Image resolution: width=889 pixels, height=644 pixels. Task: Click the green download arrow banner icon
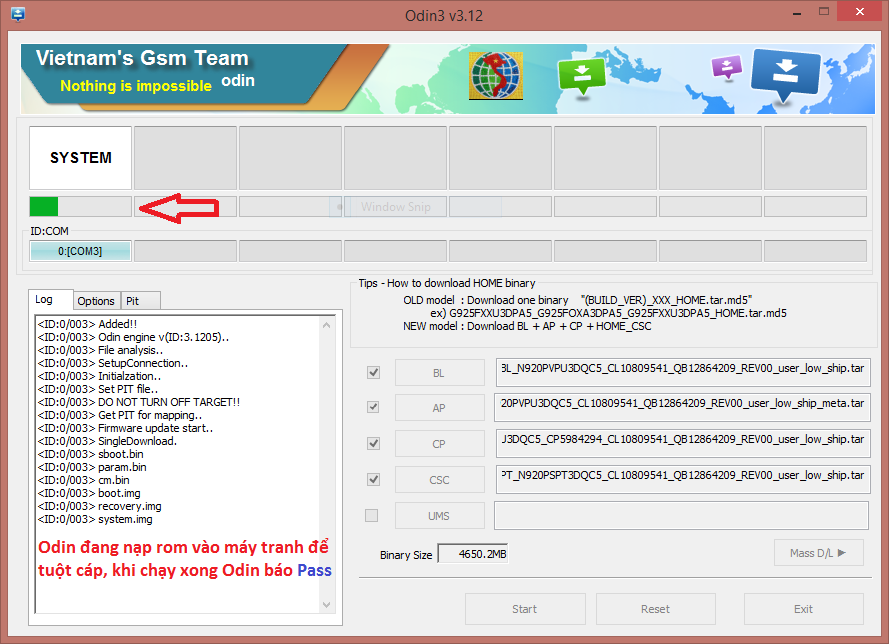(582, 78)
